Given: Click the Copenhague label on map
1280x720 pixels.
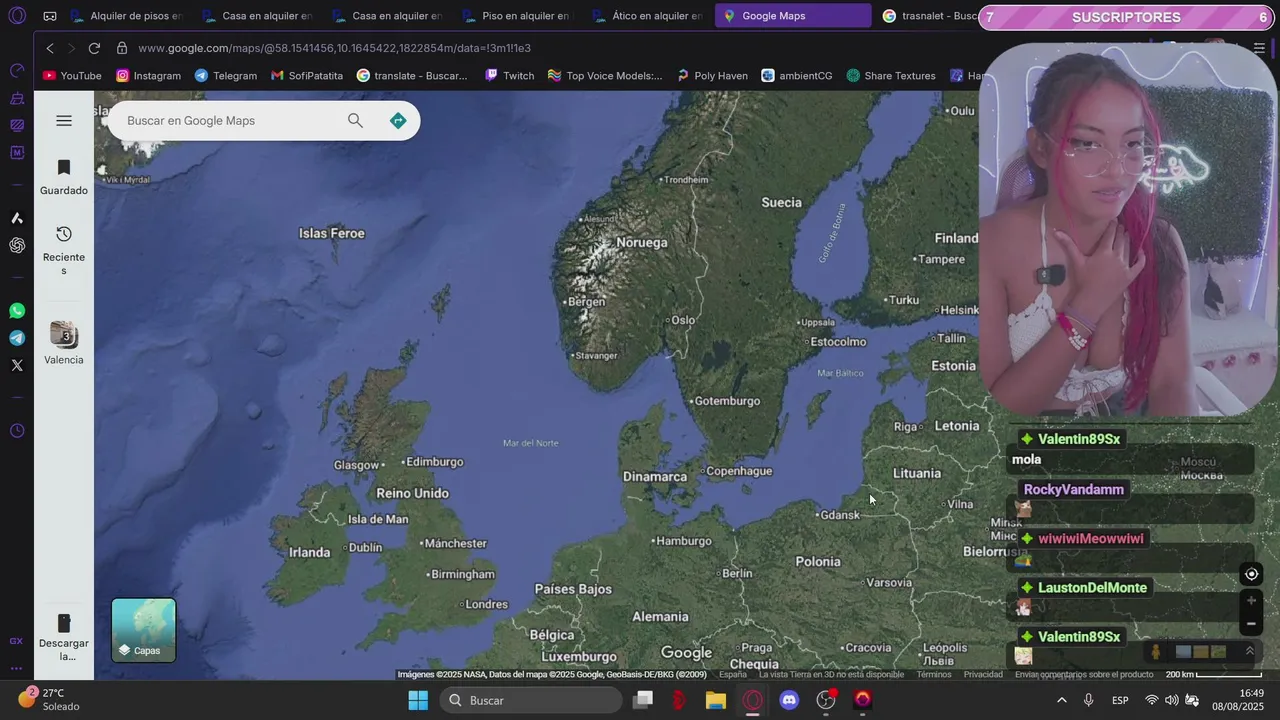Looking at the screenshot, I should (x=739, y=471).
